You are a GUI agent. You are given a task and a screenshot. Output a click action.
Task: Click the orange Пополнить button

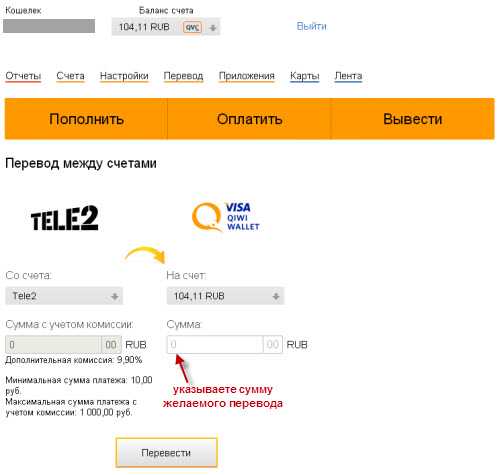click(86, 119)
